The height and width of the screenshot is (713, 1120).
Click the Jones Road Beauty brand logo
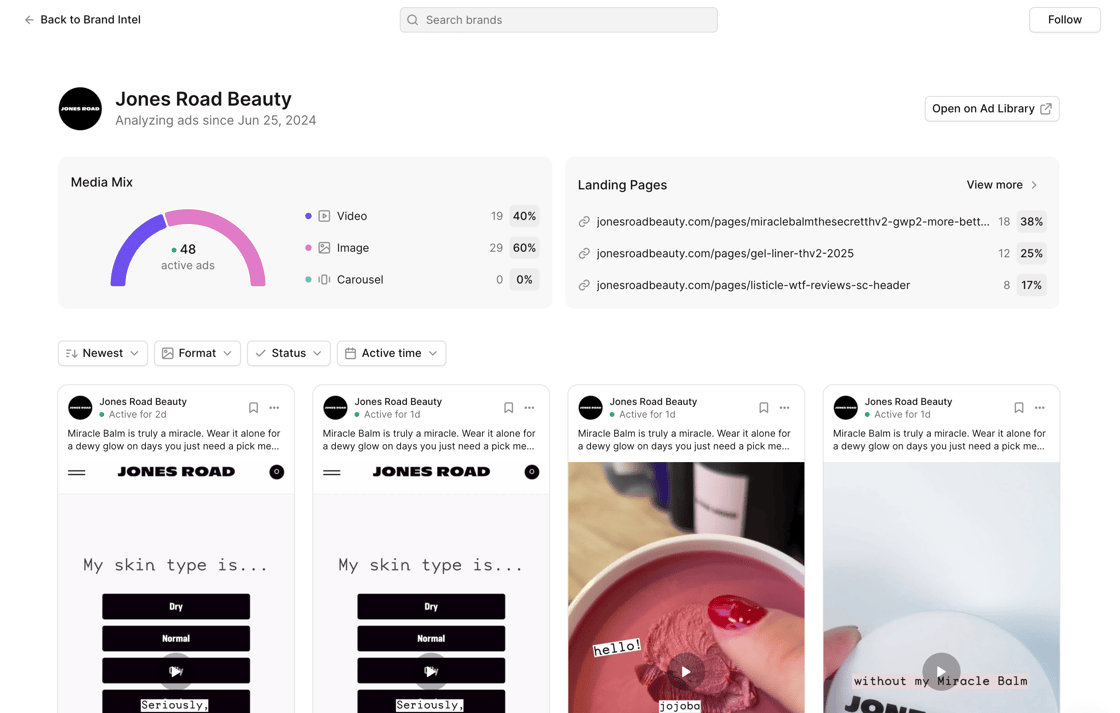(80, 109)
